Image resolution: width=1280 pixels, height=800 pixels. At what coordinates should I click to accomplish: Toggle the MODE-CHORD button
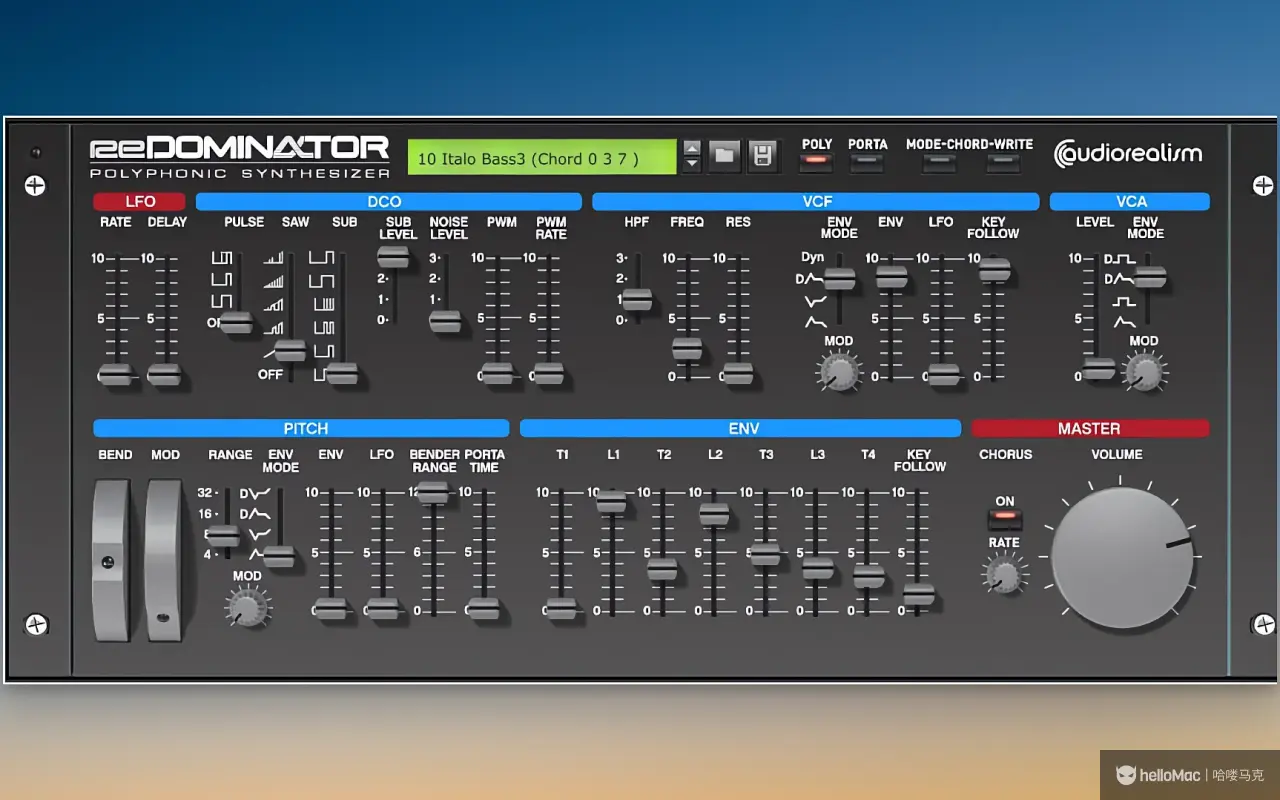pos(939,160)
